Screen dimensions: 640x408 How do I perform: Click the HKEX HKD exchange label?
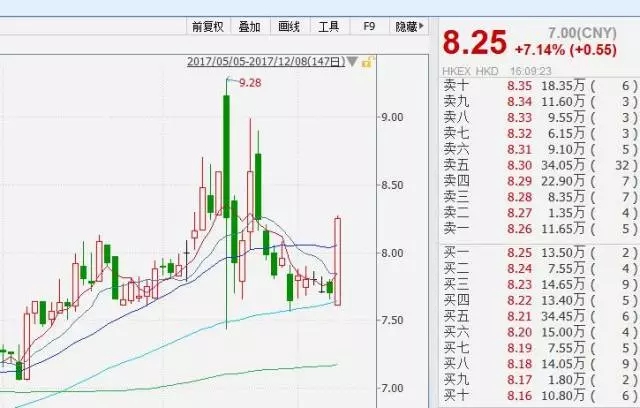coord(470,72)
